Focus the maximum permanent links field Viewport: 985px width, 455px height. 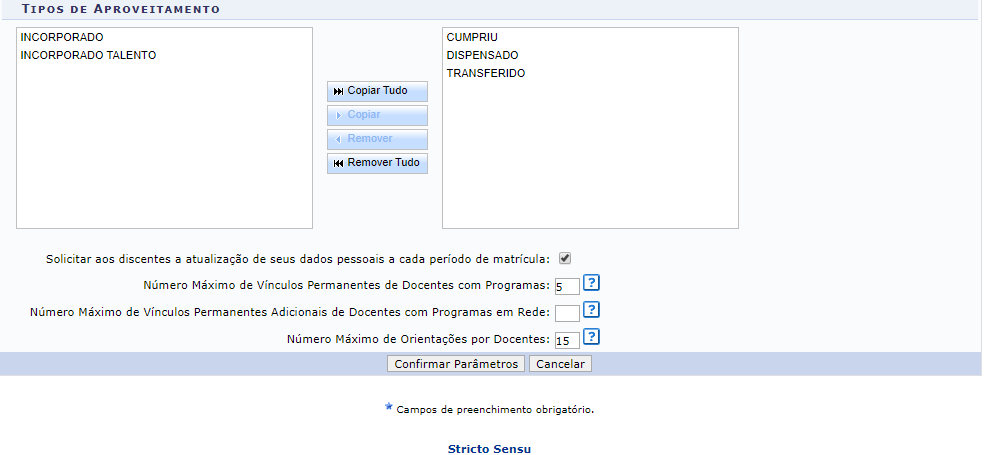point(566,287)
